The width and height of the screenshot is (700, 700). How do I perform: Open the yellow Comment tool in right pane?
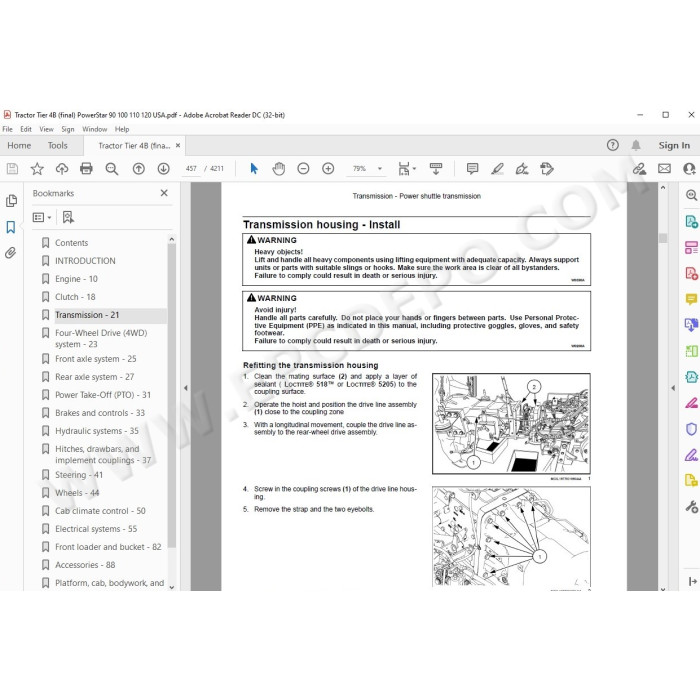tap(691, 299)
